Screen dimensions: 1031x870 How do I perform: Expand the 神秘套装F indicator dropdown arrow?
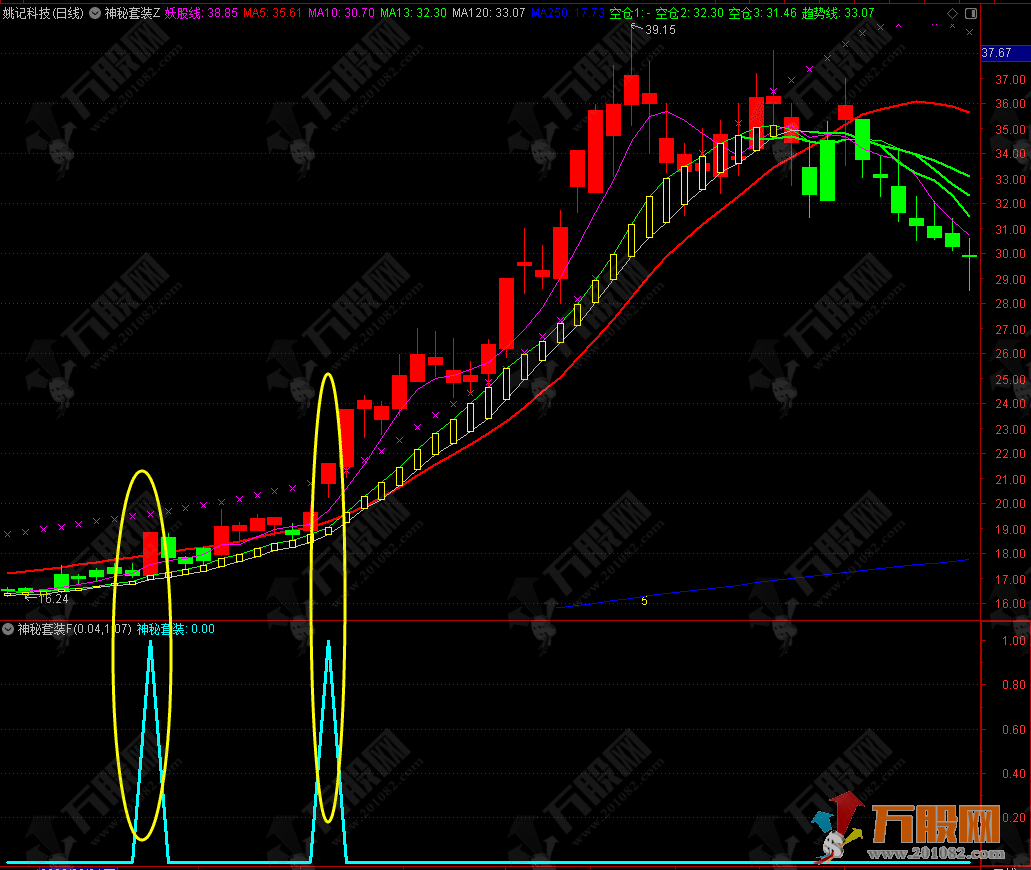tap(9, 629)
